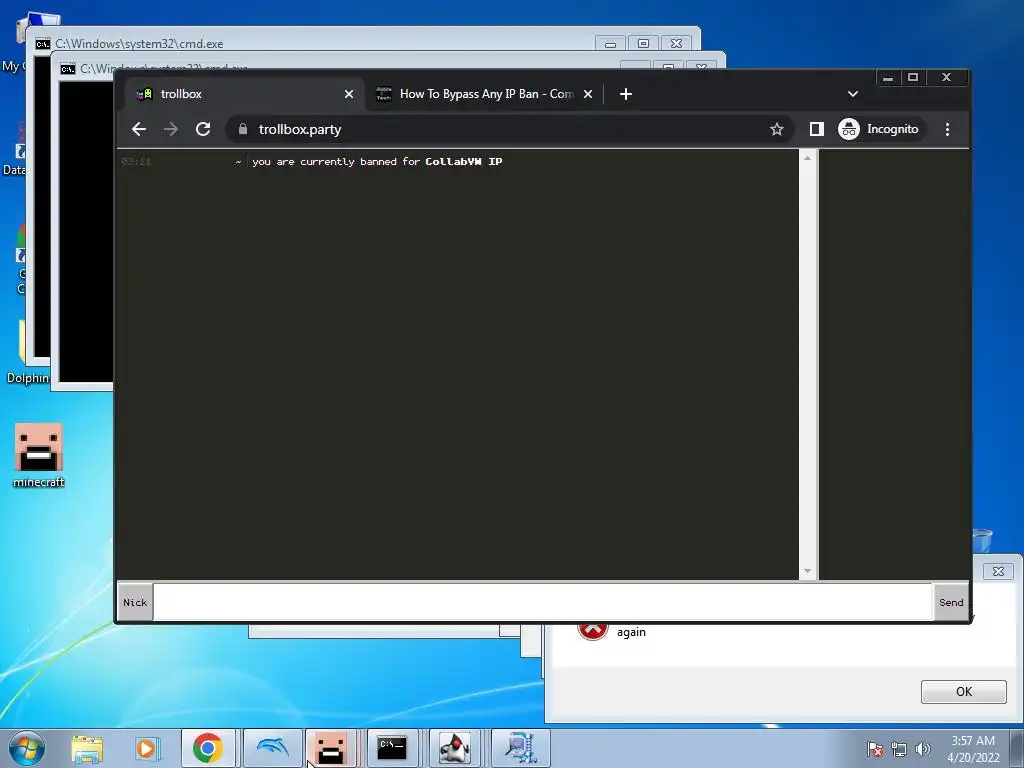1024x768 pixels.
Task: Launch Windows Media Player from the taskbar
Action: 148,748
